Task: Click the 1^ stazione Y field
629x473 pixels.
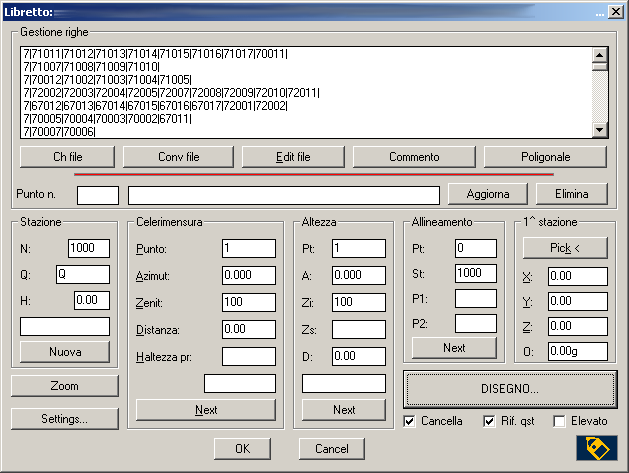Action: tap(578, 301)
